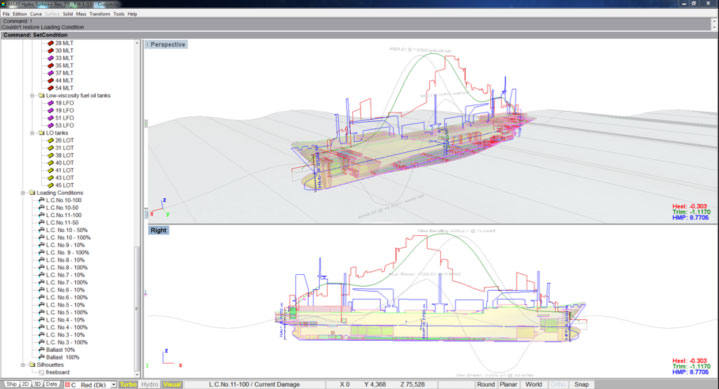
Task: Switch to the 3D tab
Action: coord(37,384)
